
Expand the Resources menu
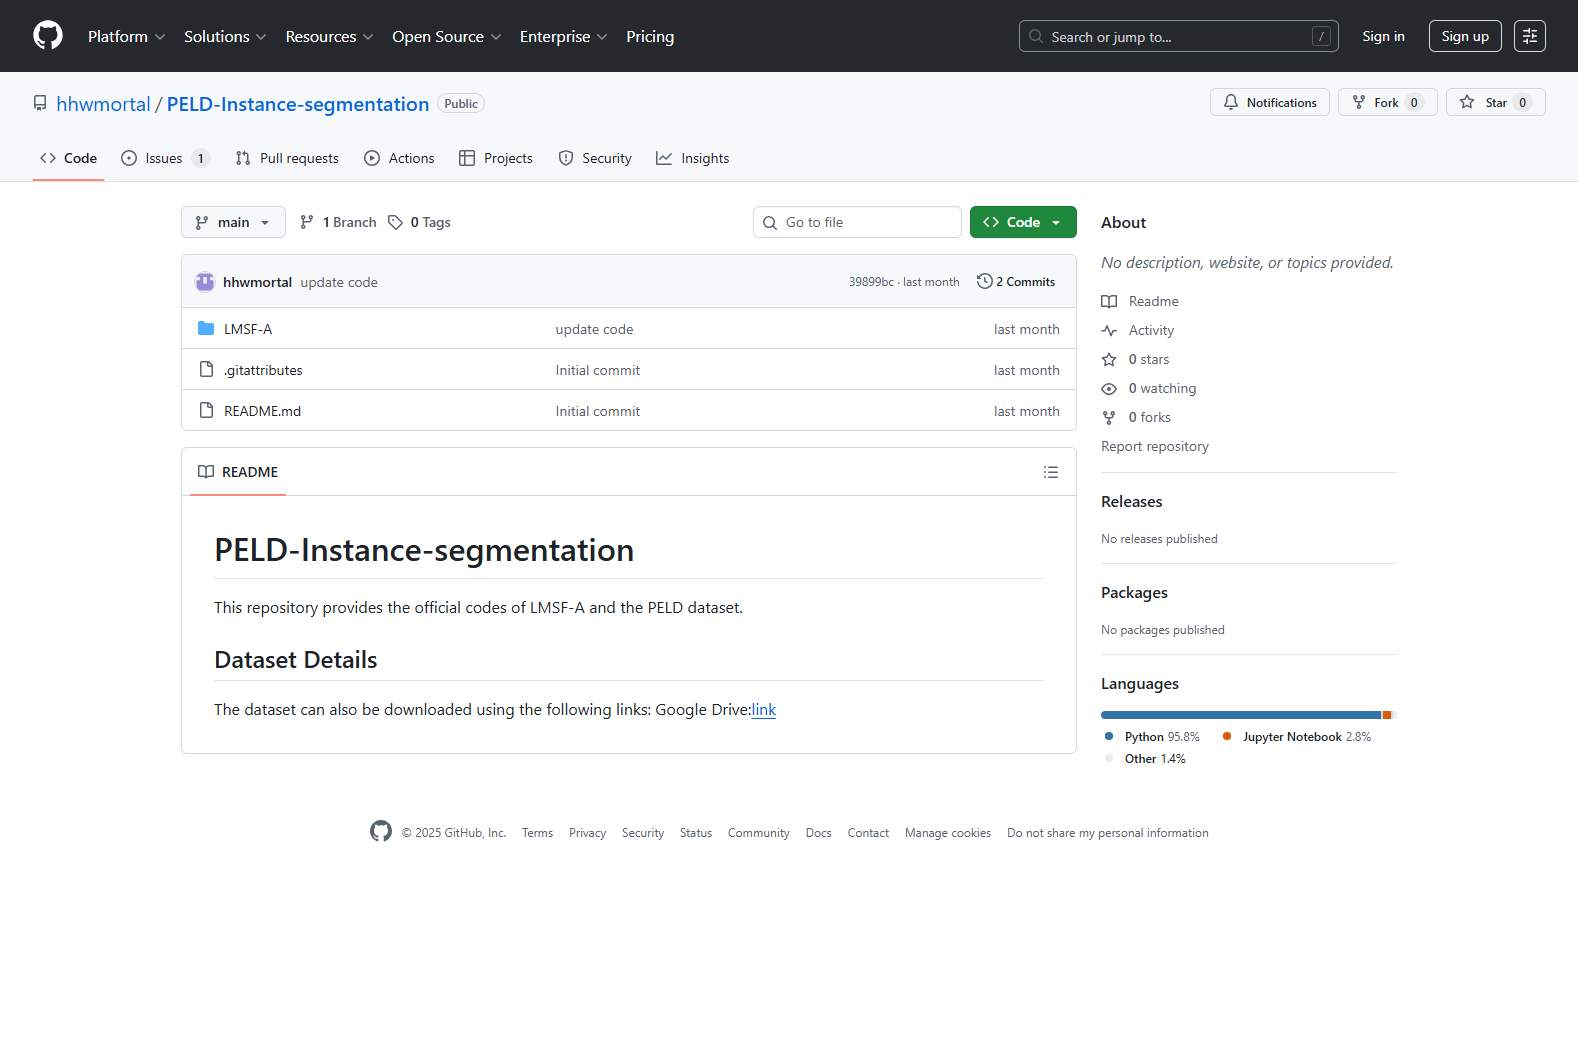(329, 36)
